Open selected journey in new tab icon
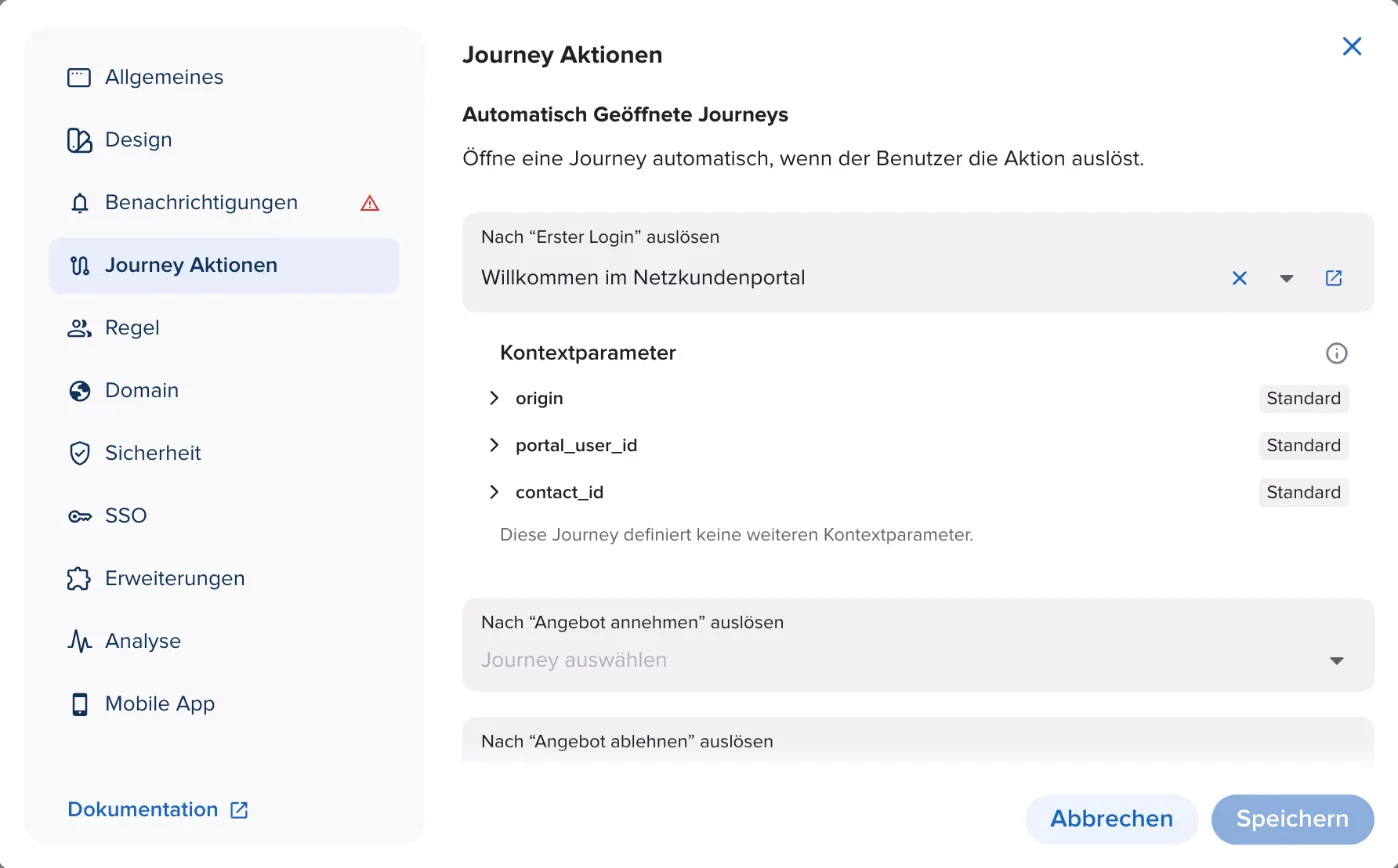Image resolution: width=1398 pixels, height=868 pixels. coord(1333,278)
